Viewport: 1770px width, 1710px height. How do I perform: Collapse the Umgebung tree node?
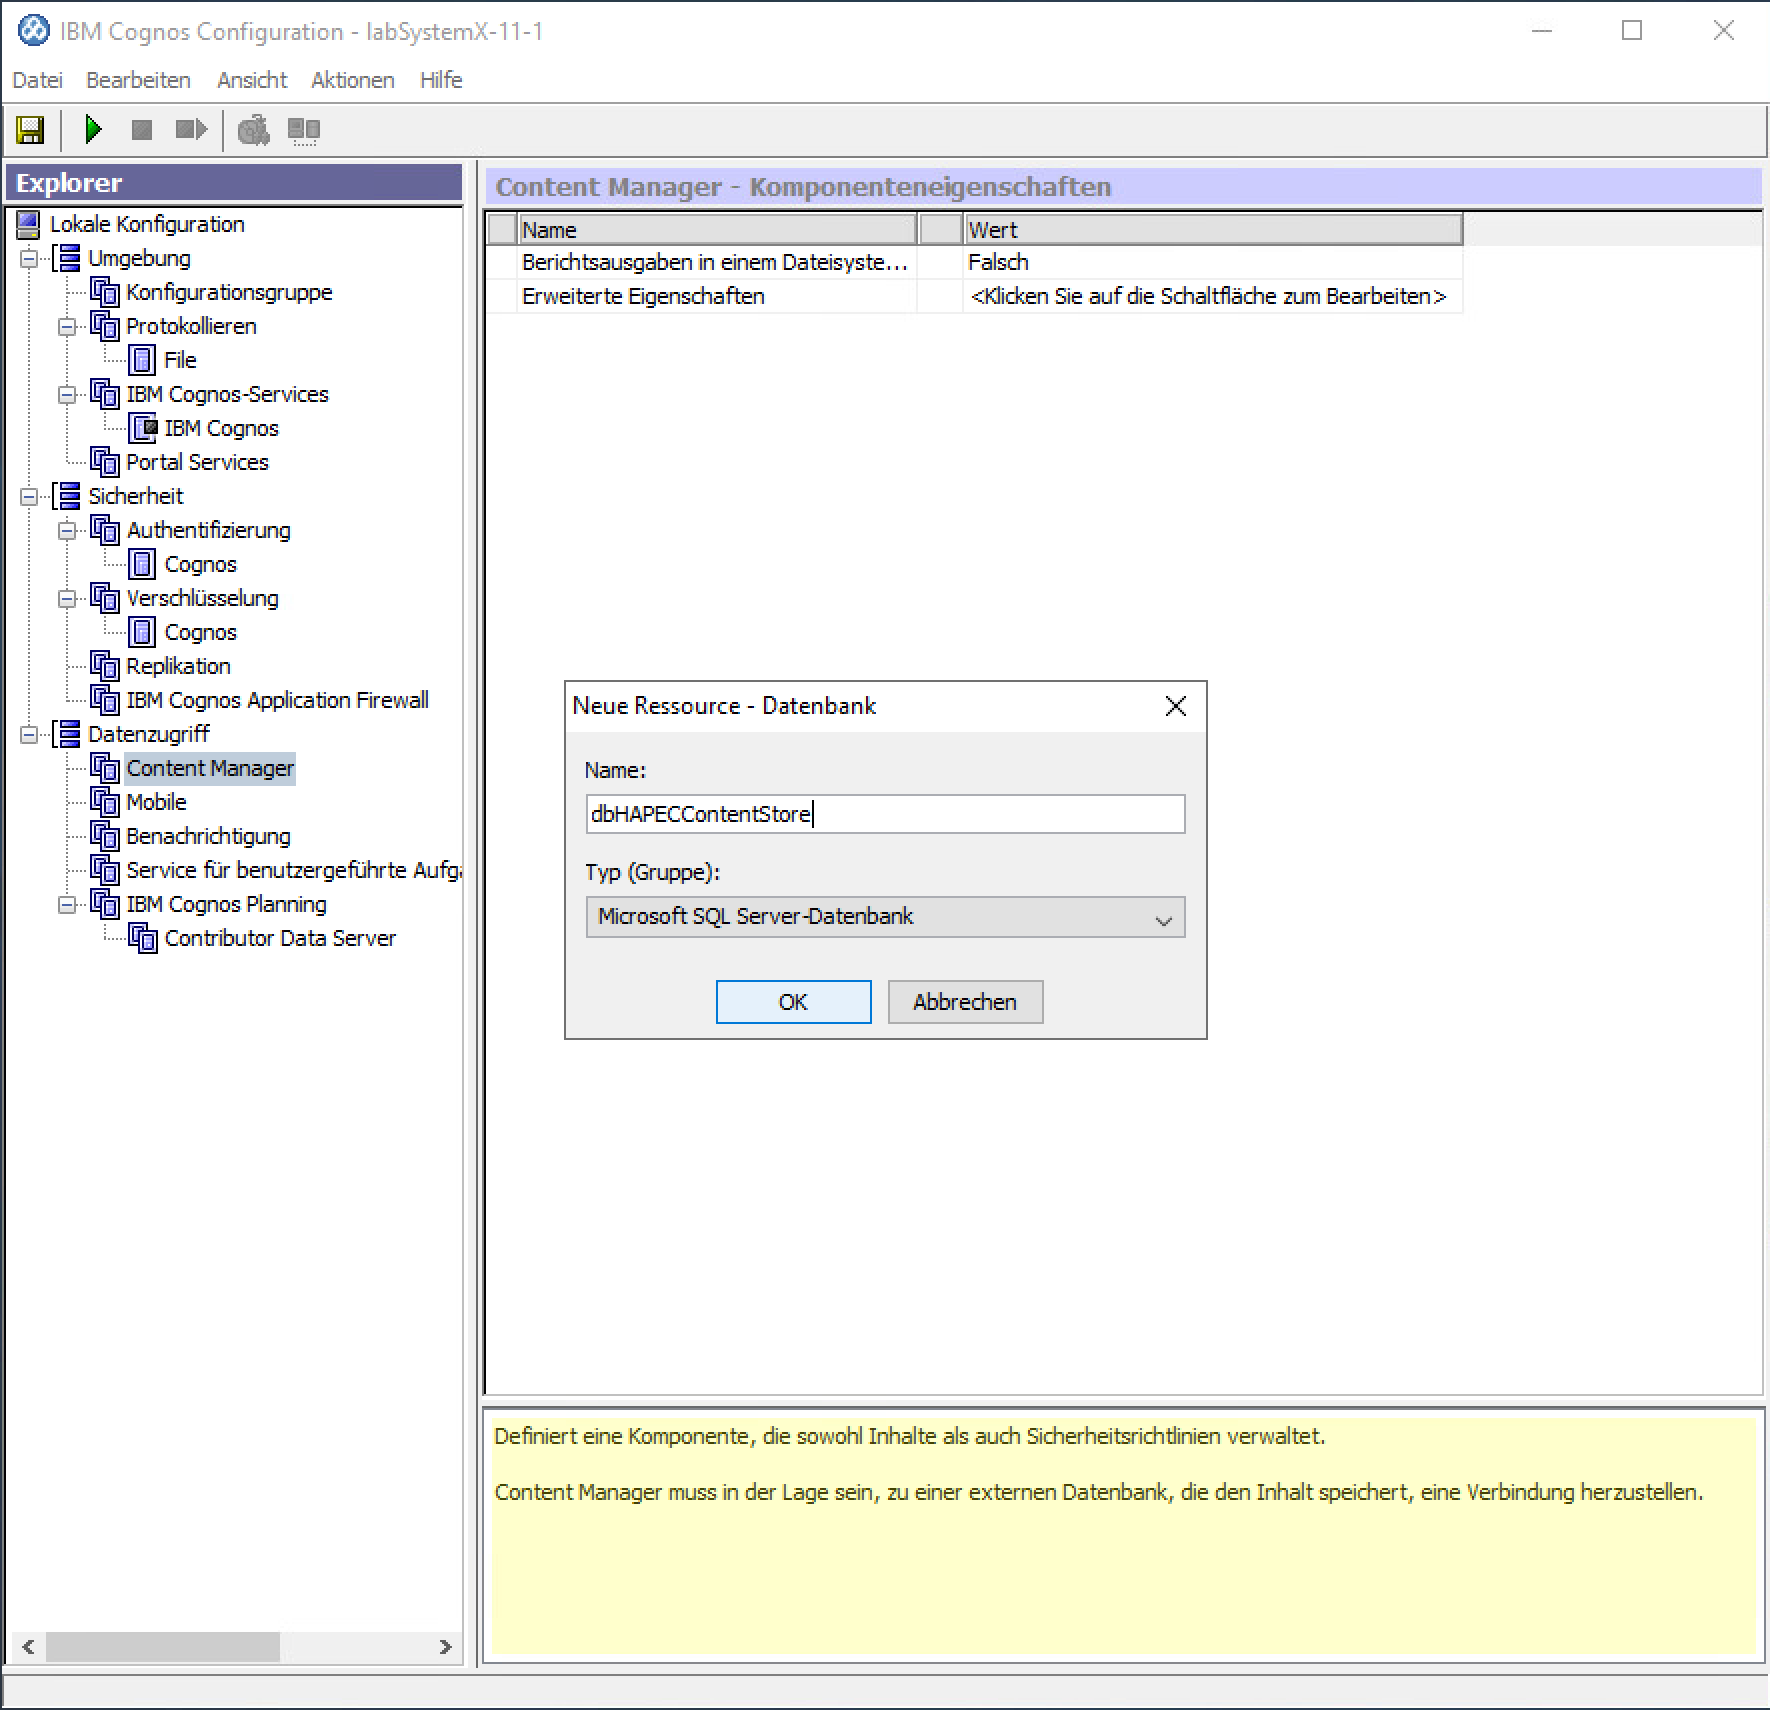(x=29, y=259)
